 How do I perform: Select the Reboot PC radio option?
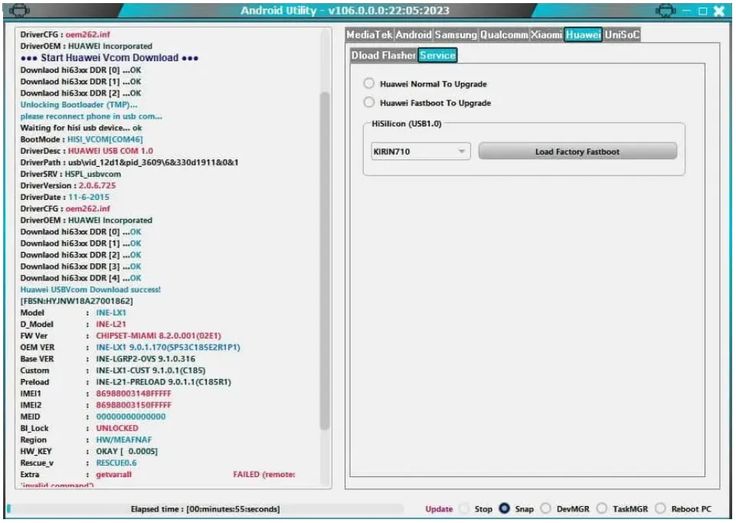tap(660, 509)
